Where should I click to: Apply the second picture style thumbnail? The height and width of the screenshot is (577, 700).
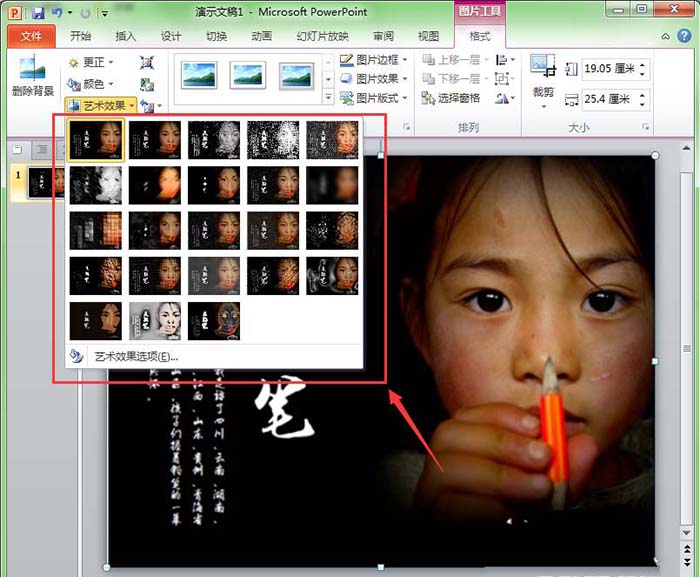click(x=248, y=75)
